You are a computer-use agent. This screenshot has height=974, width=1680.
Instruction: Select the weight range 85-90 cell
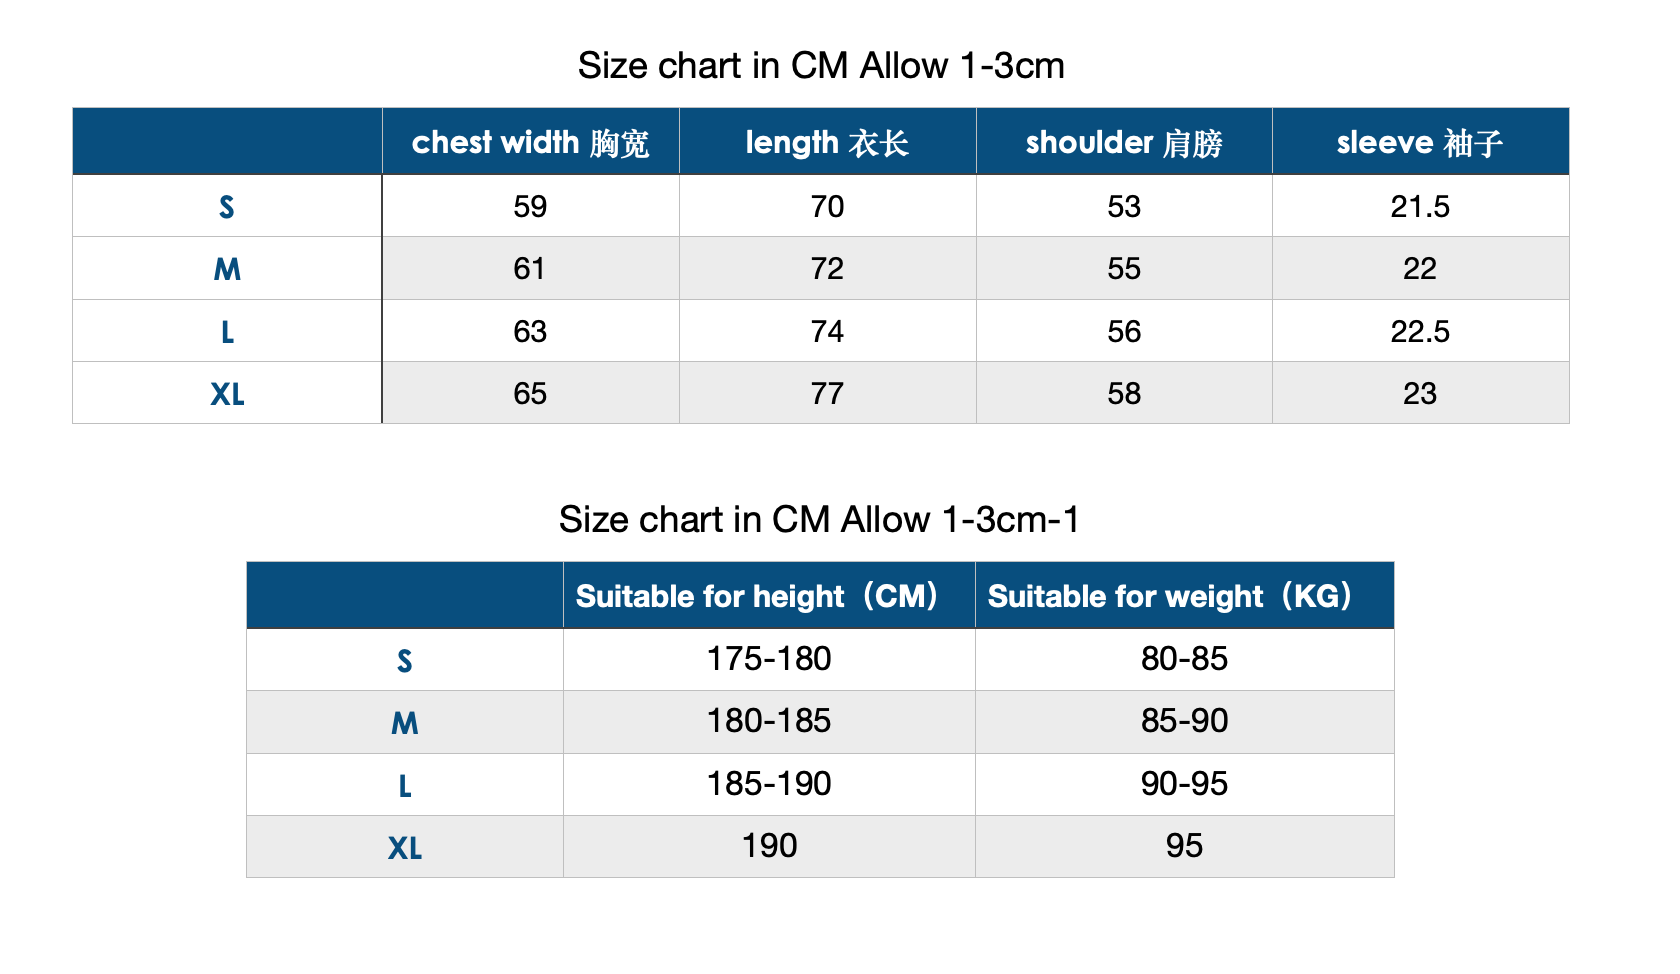pyautogui.click(x=1184, y=722)
